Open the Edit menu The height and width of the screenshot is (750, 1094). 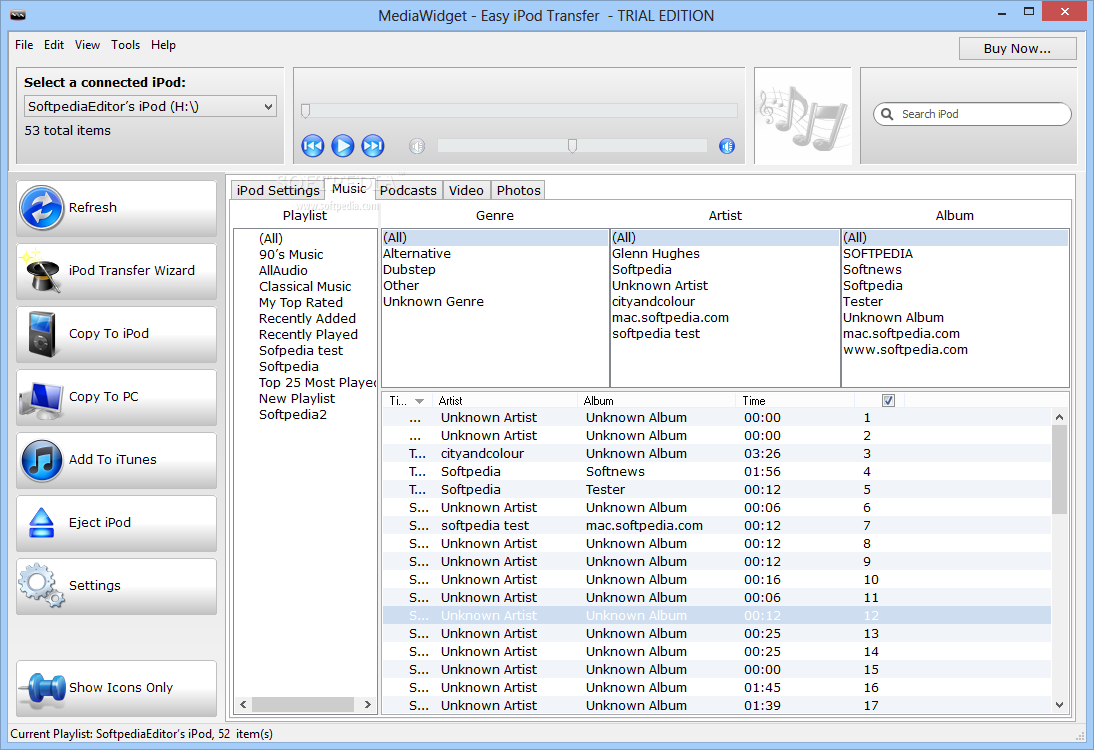[x=54, y=45]
